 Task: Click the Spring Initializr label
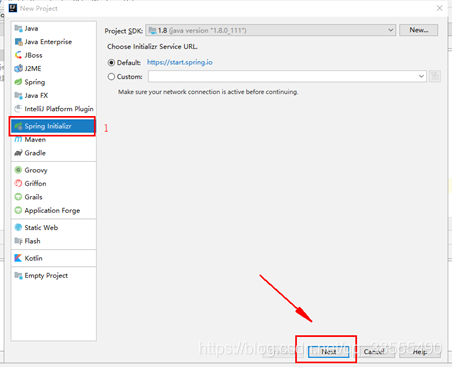(x=48, y=126)
